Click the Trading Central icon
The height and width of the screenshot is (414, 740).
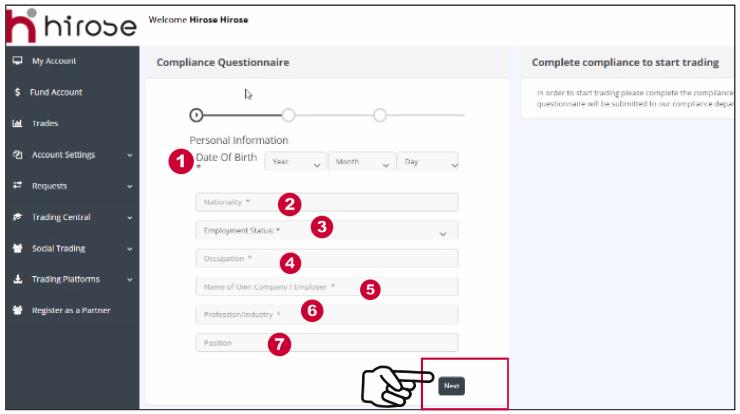point(17,217)
